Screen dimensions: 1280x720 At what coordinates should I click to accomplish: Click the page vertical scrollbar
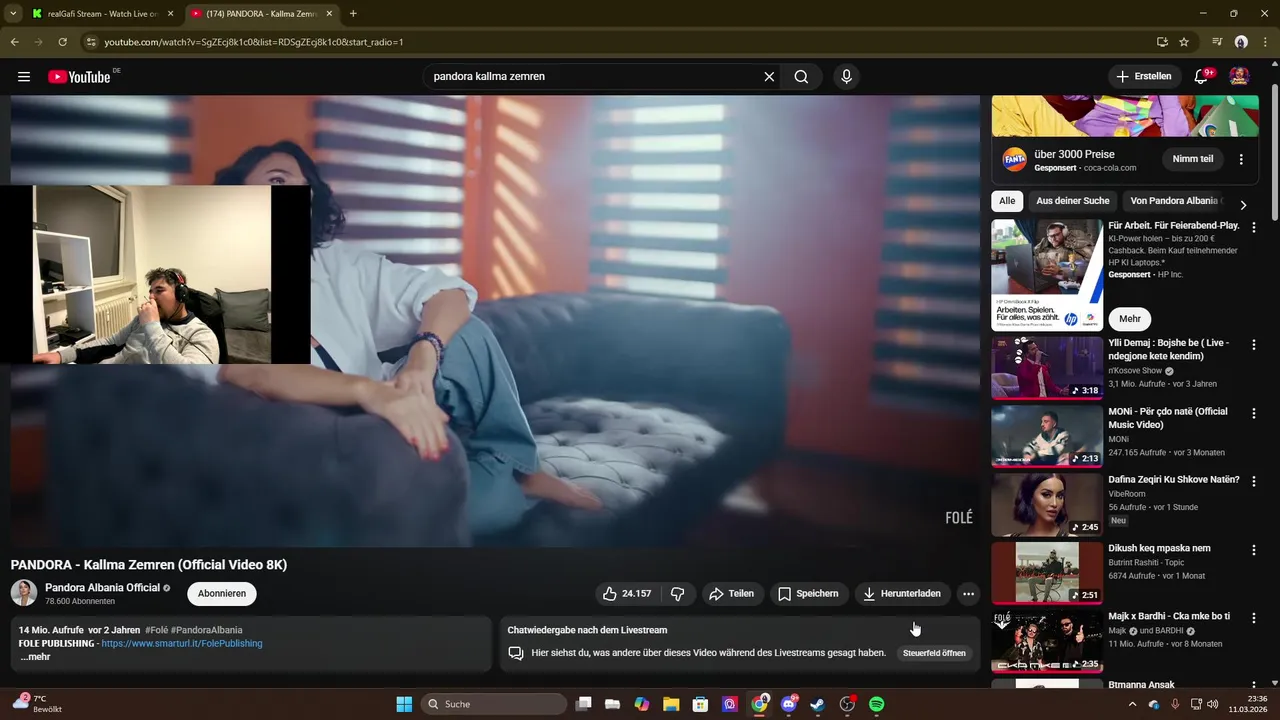1274,150
